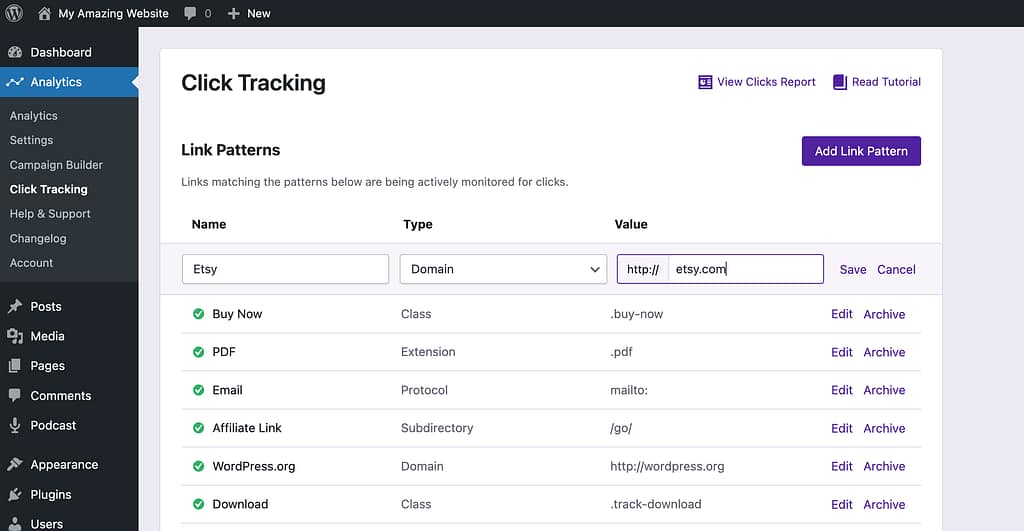Click the Name field containing Etsy
Image resolution: width=1024 pixels, height=531 pixels.
(x=285, y=269)
